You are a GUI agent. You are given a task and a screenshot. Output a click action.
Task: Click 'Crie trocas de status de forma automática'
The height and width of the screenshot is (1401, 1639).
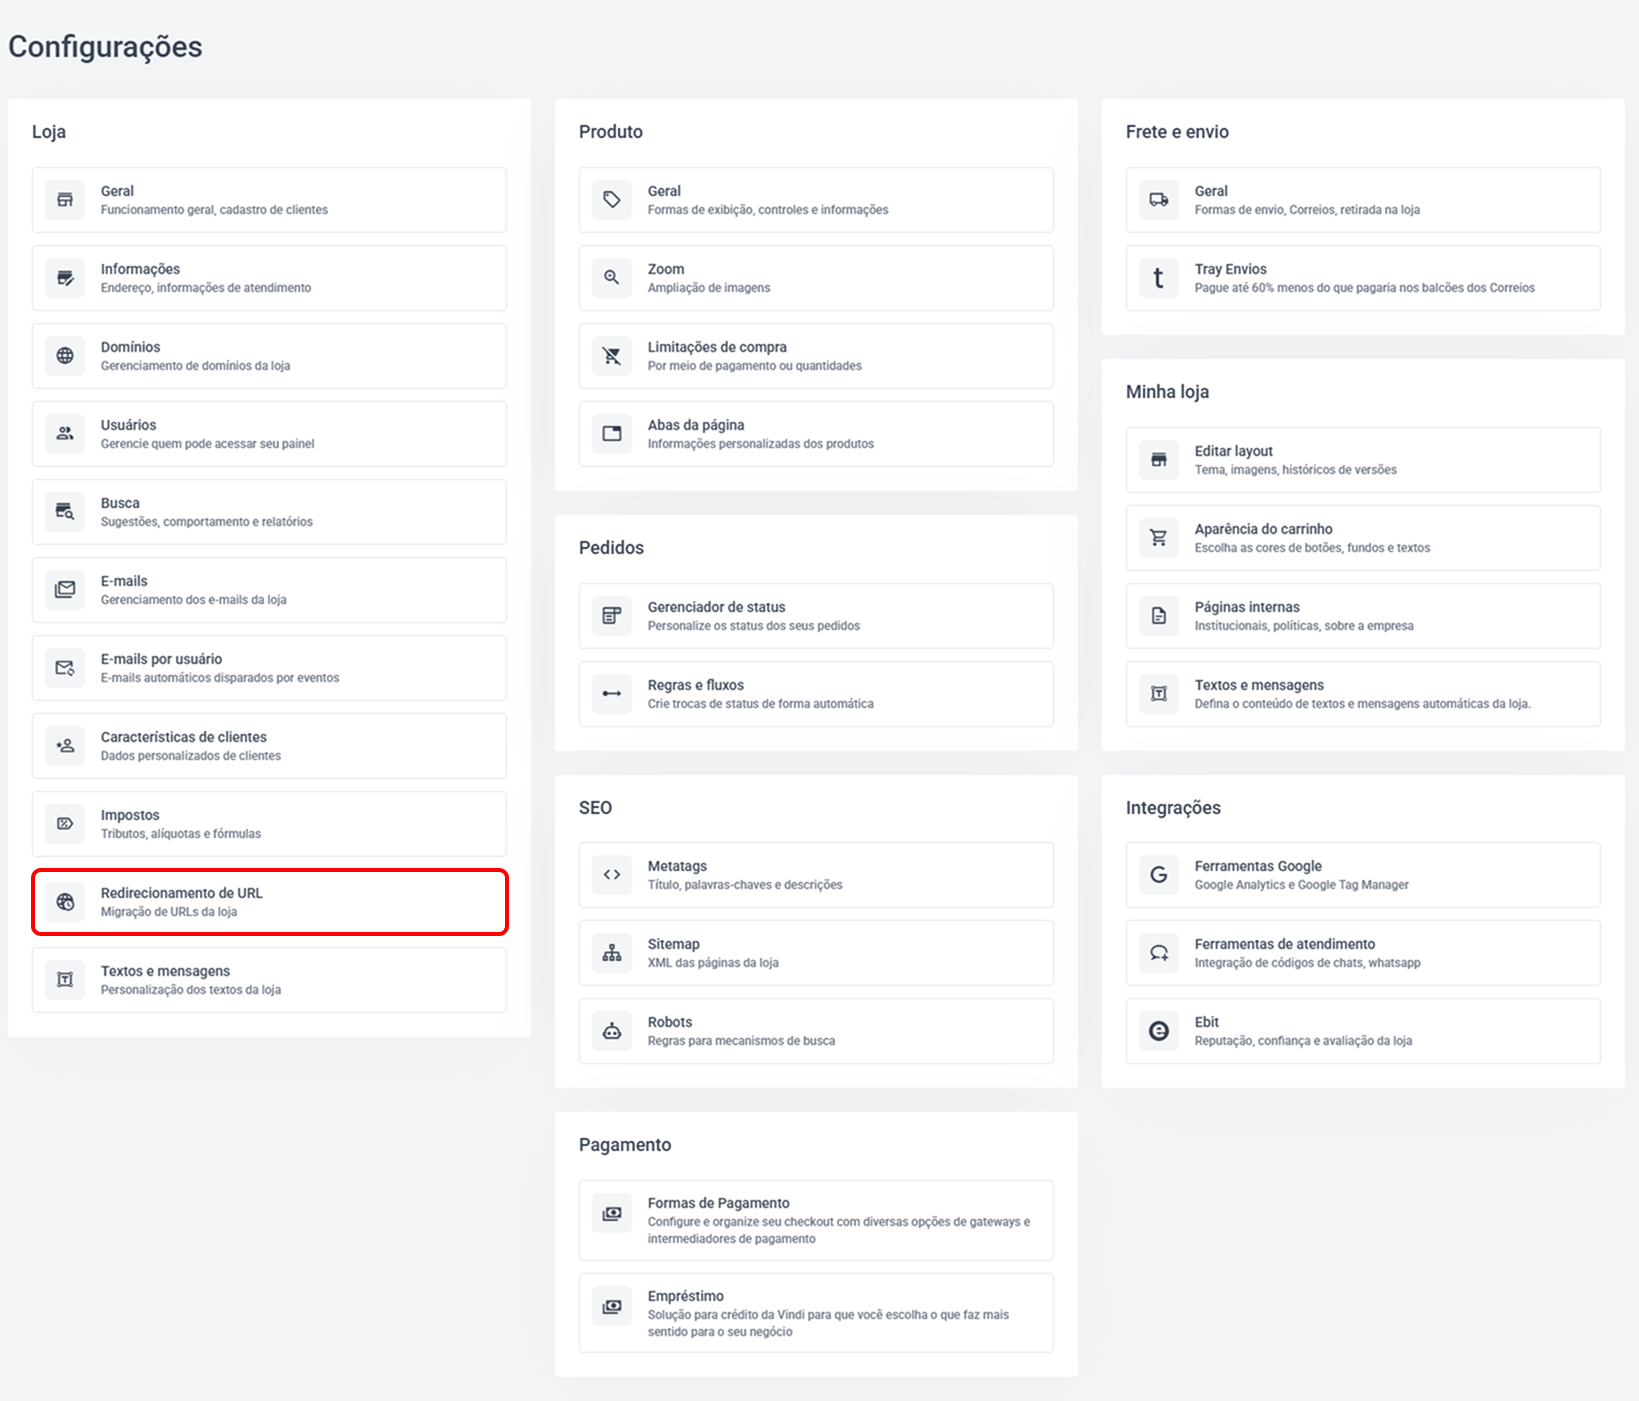click(760, 704)
